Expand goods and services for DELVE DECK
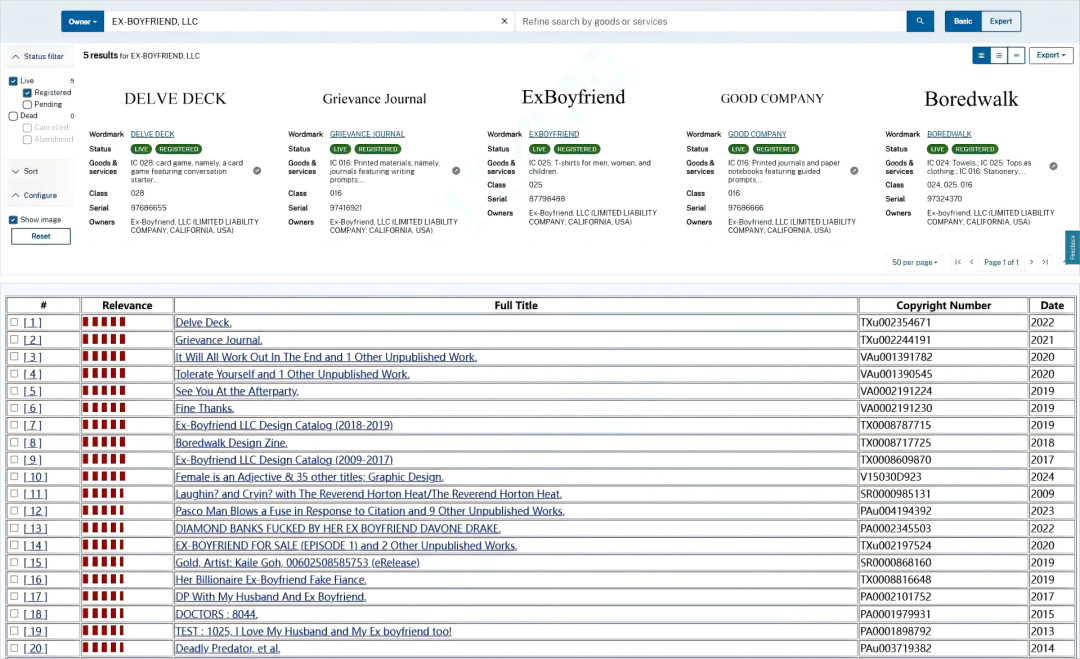The image size is (1080, 659). [x=257, y=171]
